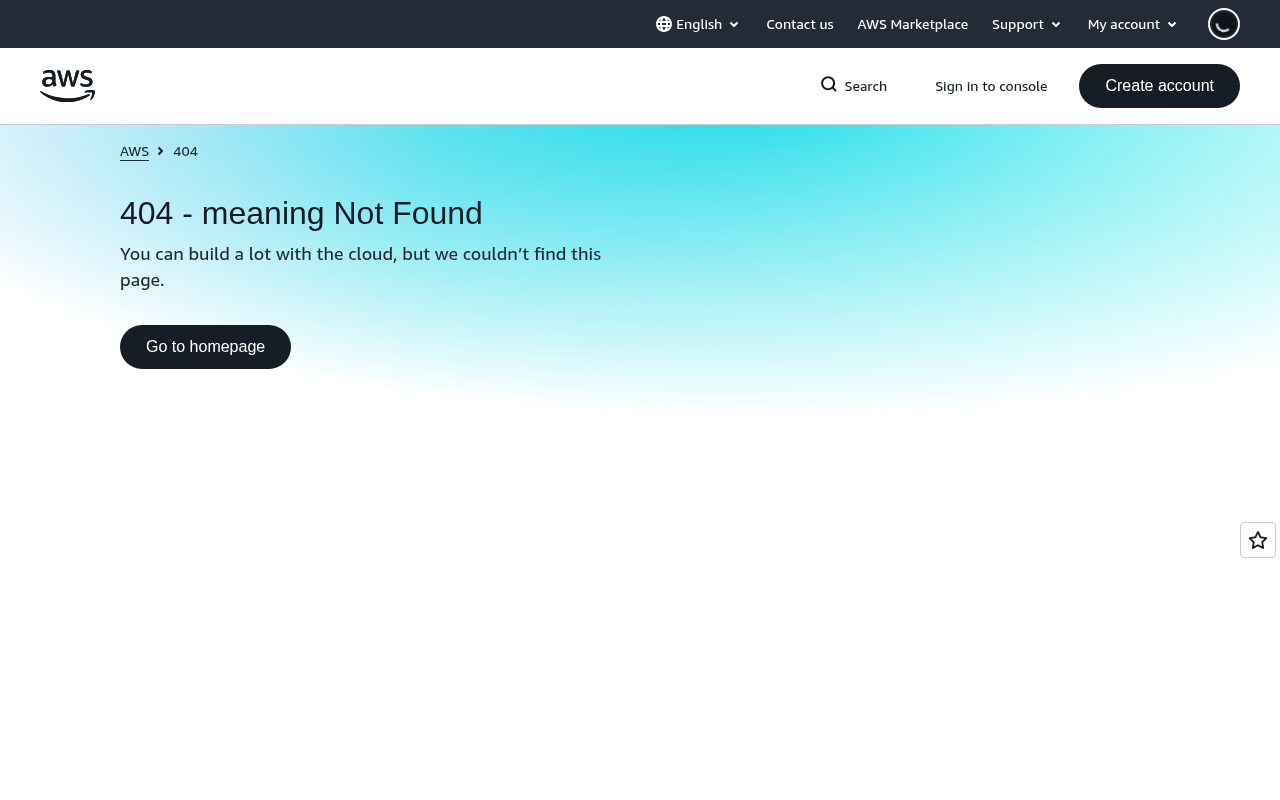Click the breadcrumb separator chevron

[x=160, y=151]
